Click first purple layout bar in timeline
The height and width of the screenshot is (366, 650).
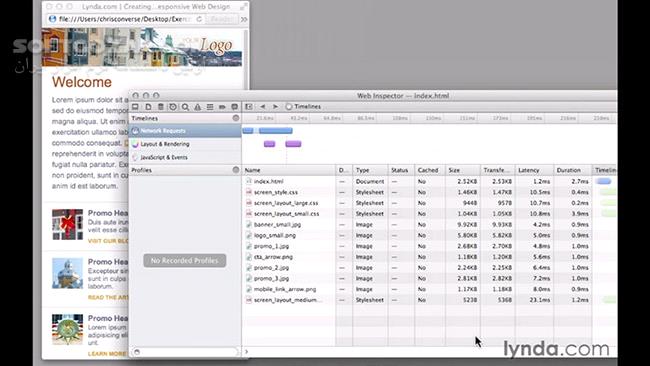[269, 144]
